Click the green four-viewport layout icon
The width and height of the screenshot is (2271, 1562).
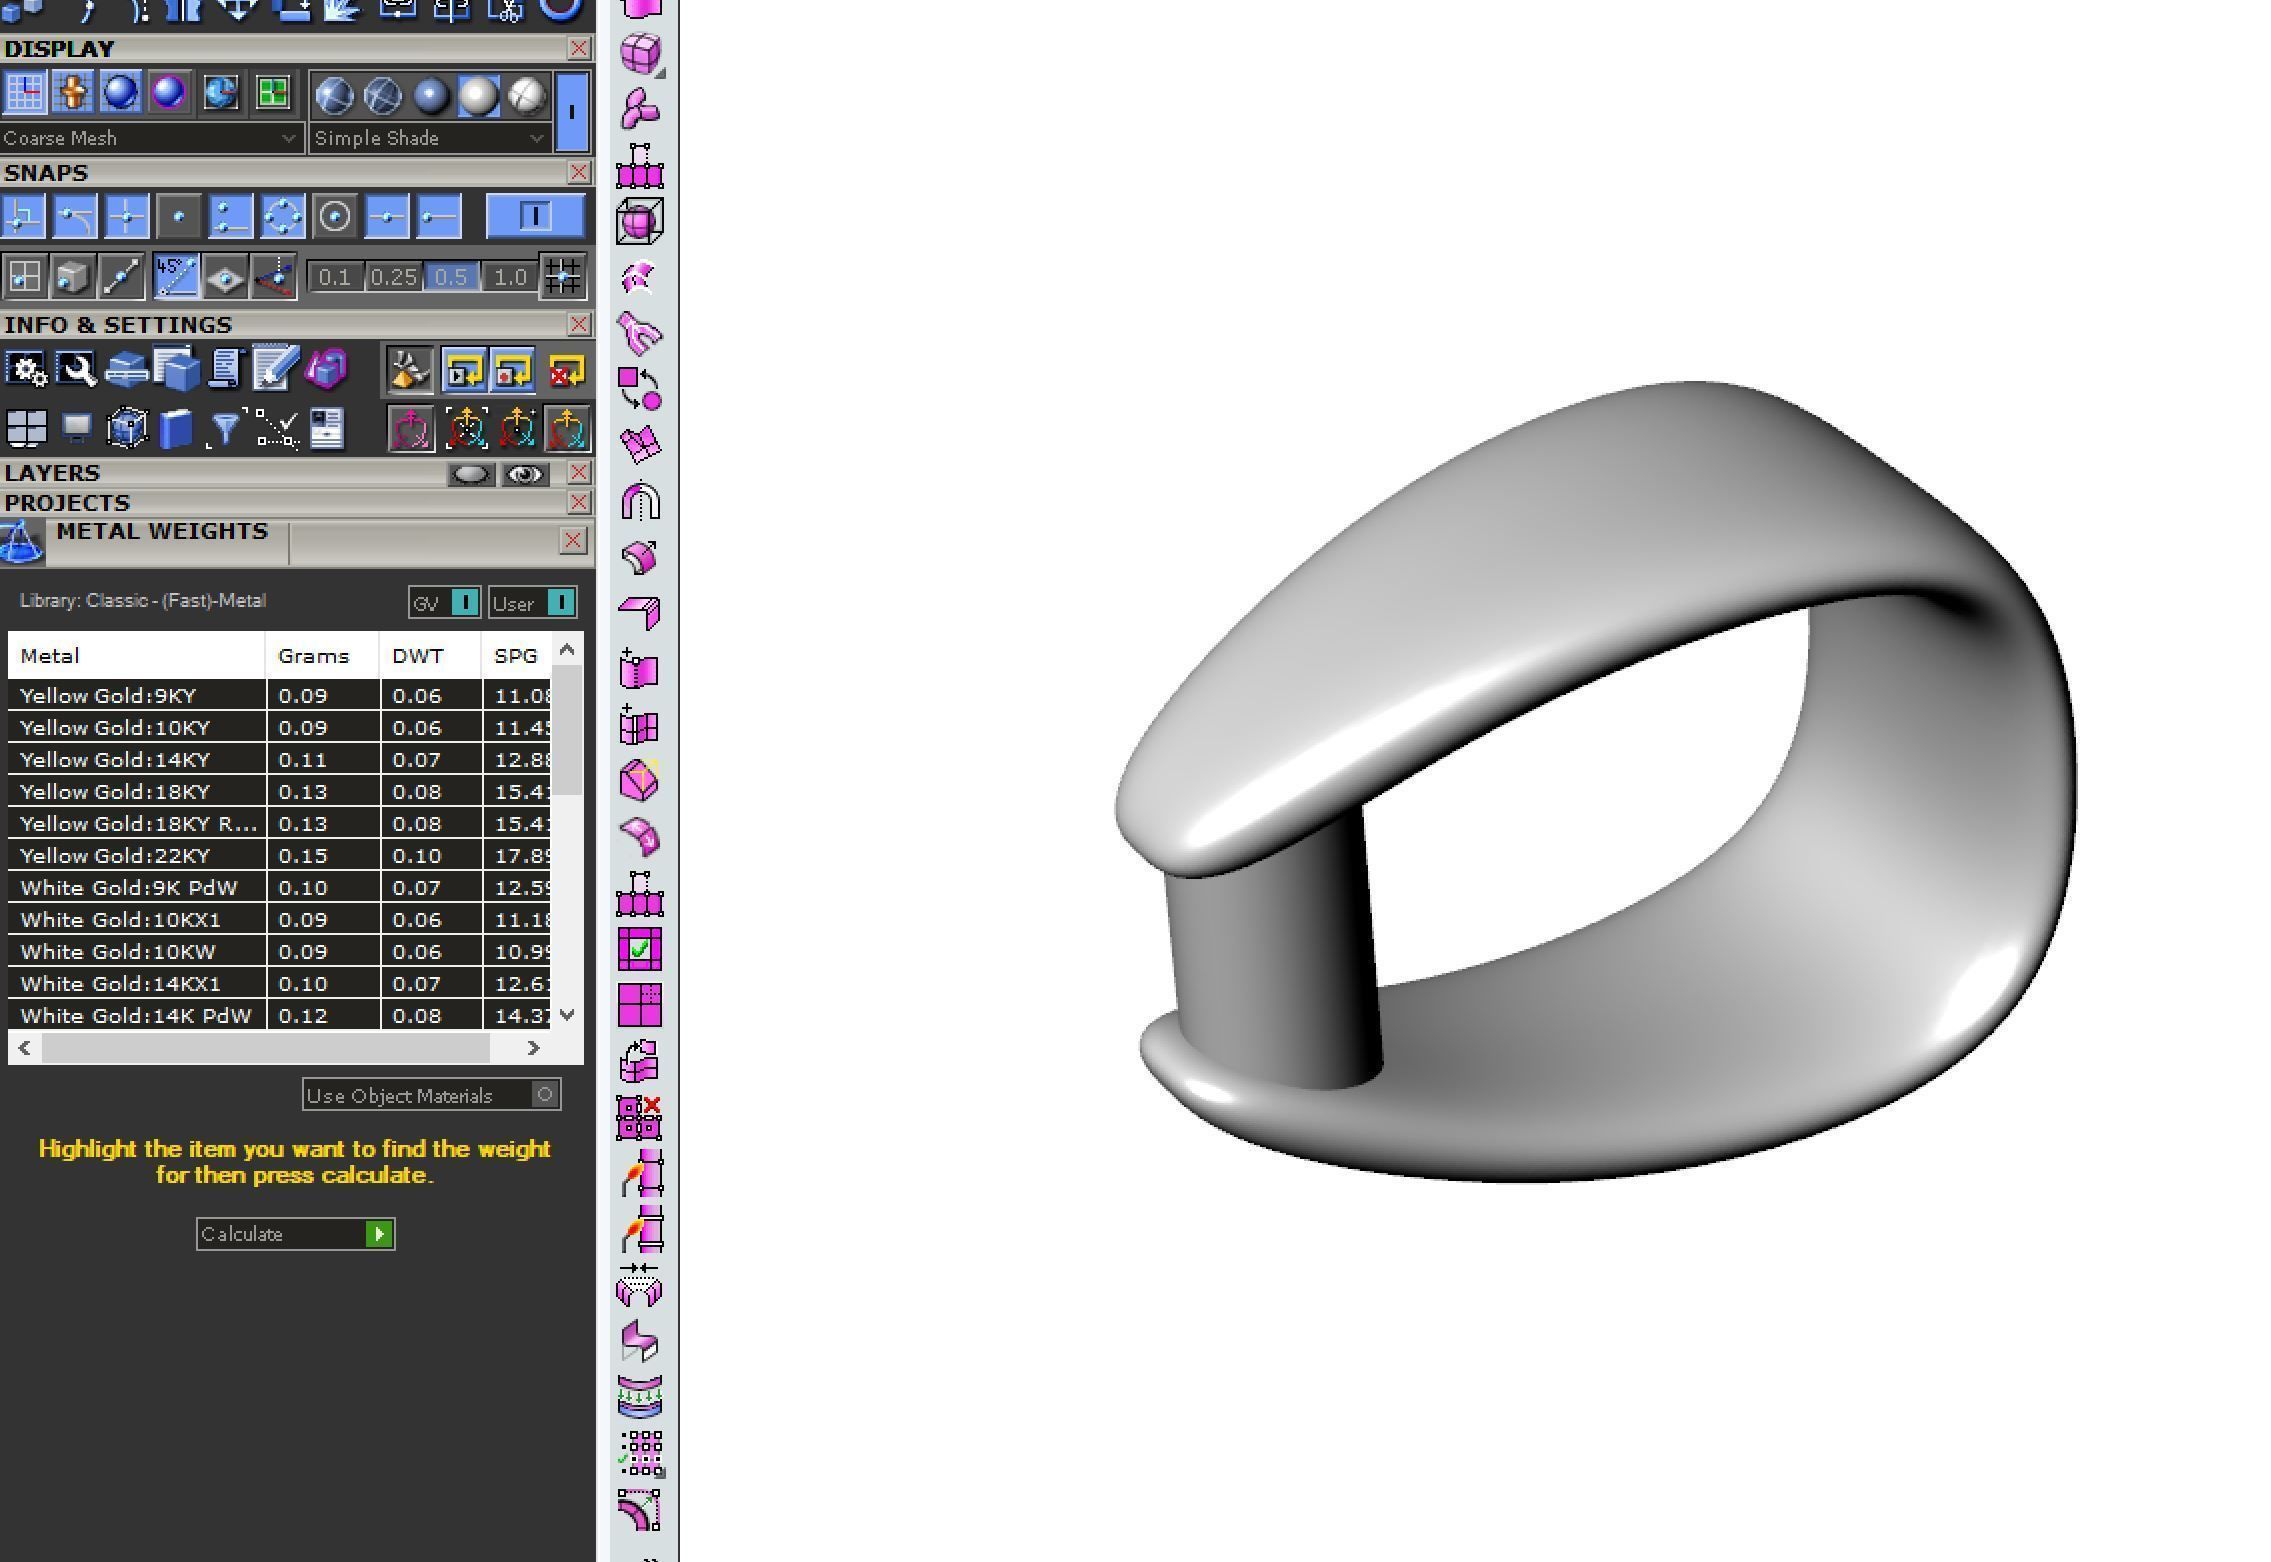click(x=272, y=93)
